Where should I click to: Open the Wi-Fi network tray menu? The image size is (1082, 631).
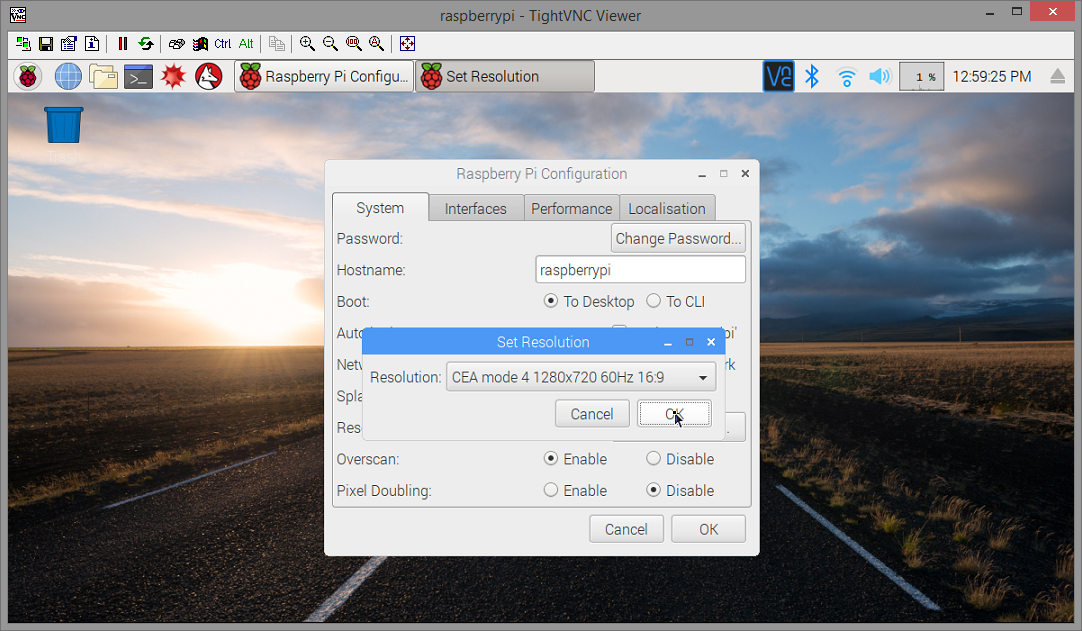[846, 77]
